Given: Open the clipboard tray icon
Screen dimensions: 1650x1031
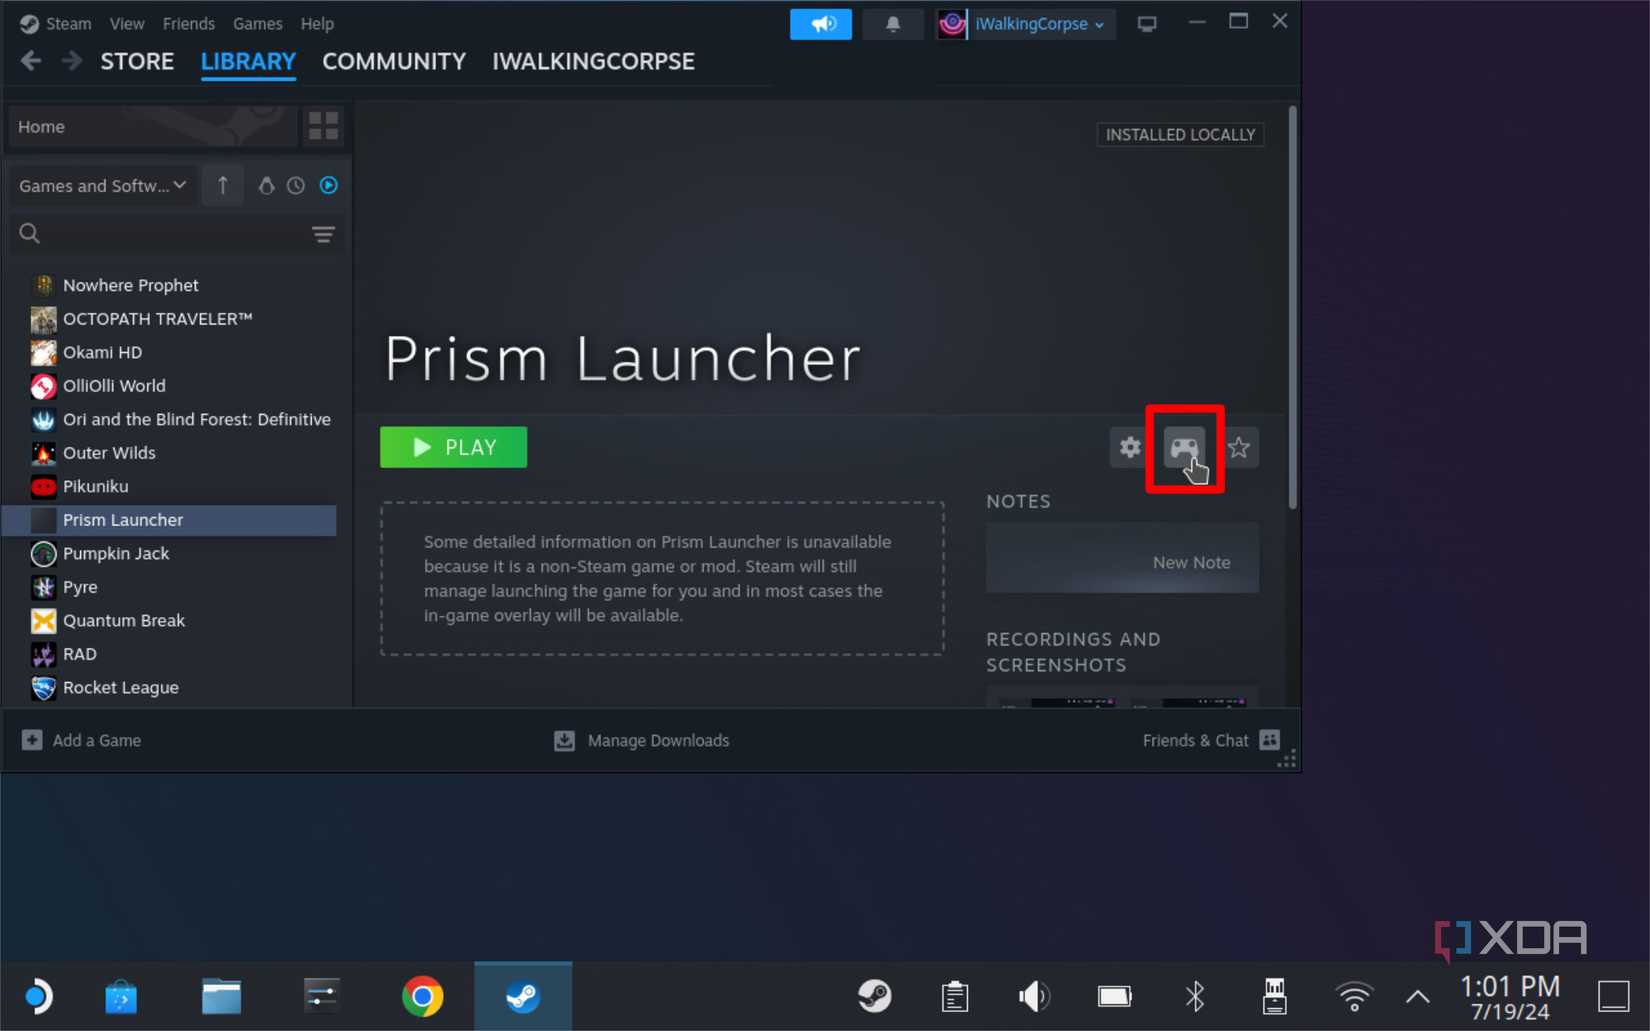Looking at the screenshot, I should click(x=955, y=996).
